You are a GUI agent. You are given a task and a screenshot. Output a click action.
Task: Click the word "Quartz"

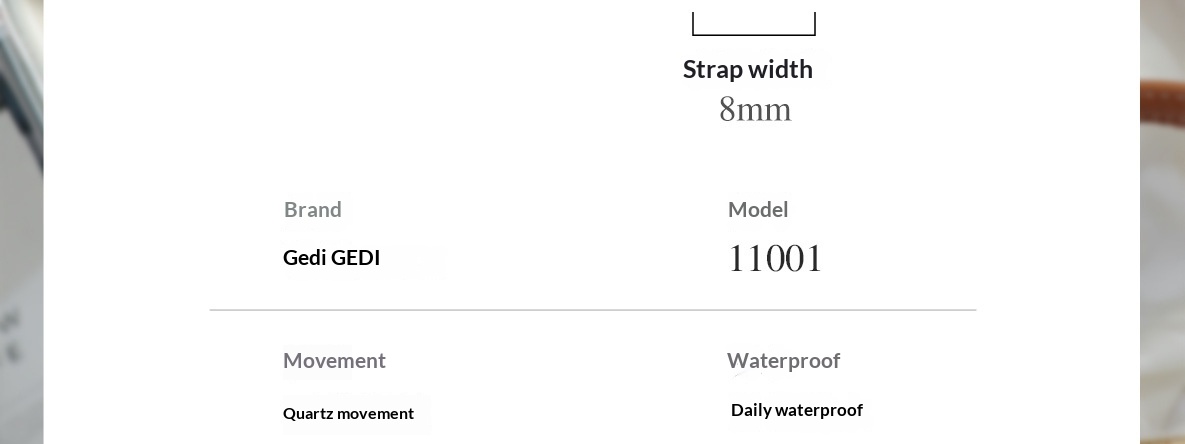(x=308, y=413)
